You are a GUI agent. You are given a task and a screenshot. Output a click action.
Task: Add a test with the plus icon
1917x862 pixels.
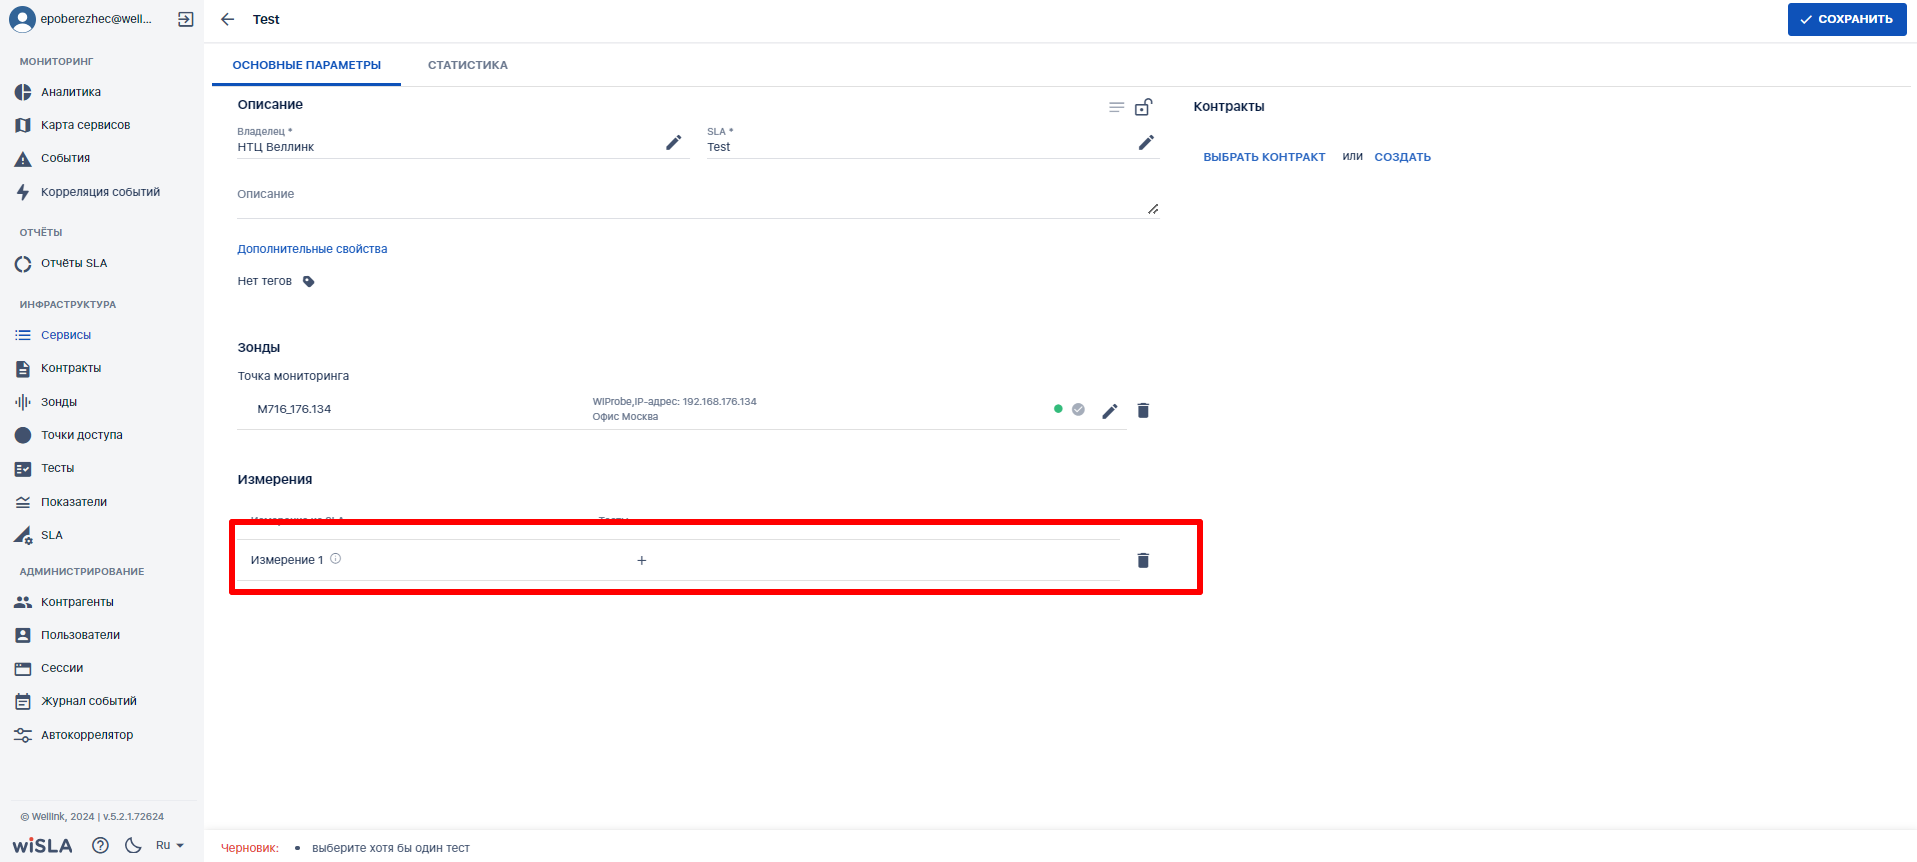click(x=642, y=561)
